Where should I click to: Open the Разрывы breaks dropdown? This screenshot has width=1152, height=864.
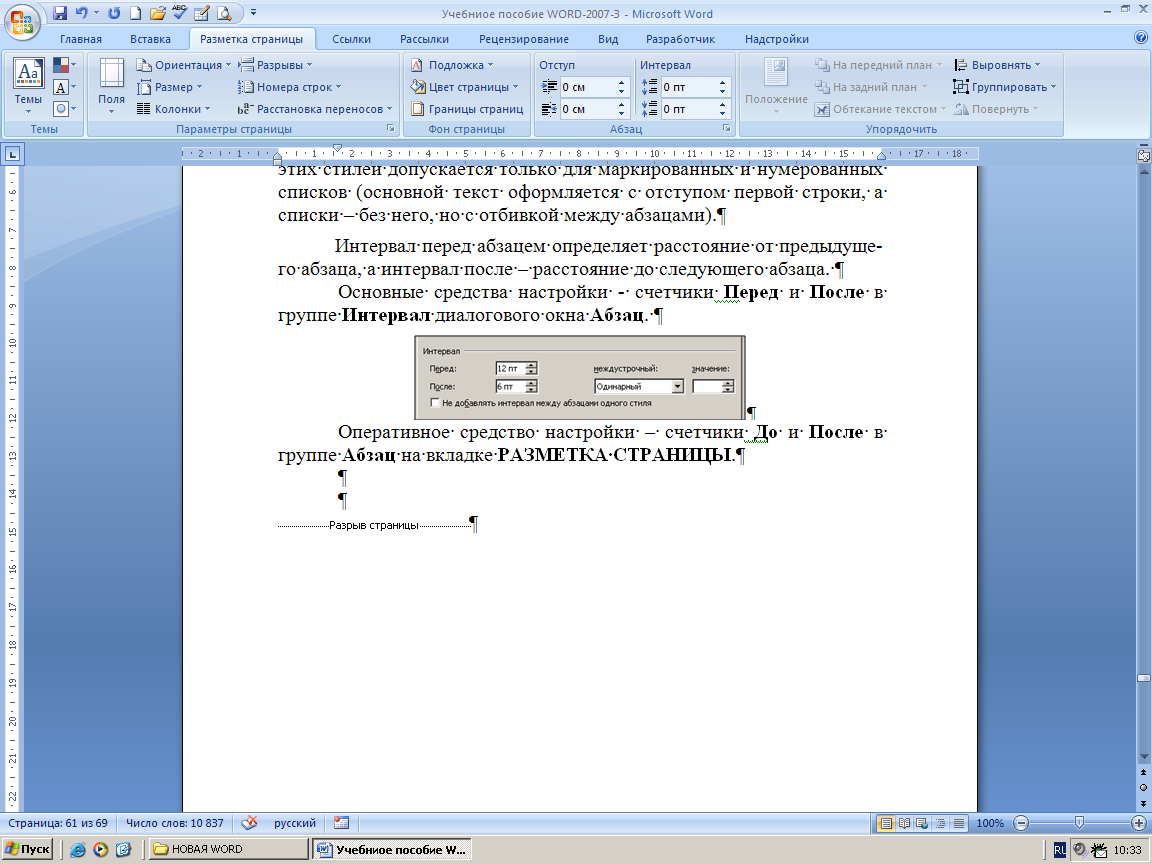pyautogui.click(x=275, y=65)
